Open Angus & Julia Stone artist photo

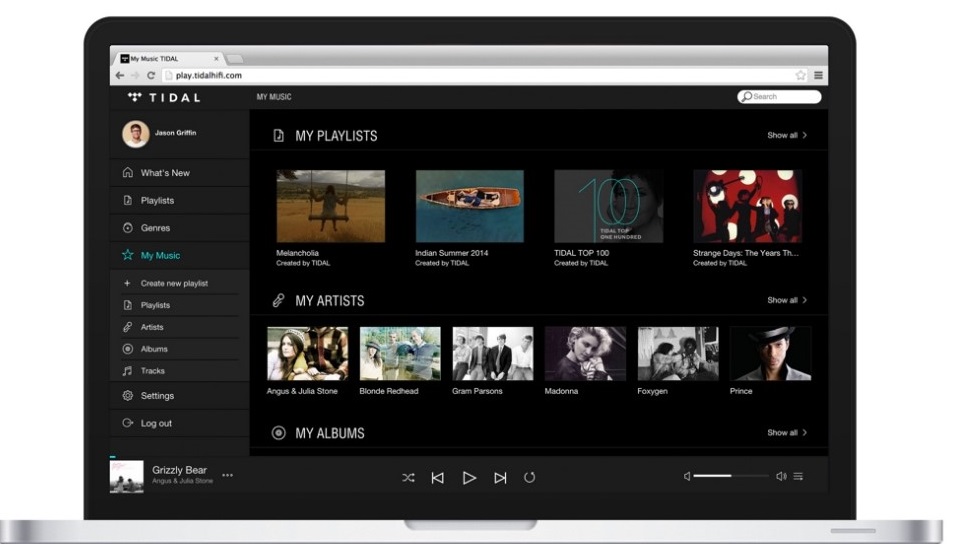click(x=308, y=354)
